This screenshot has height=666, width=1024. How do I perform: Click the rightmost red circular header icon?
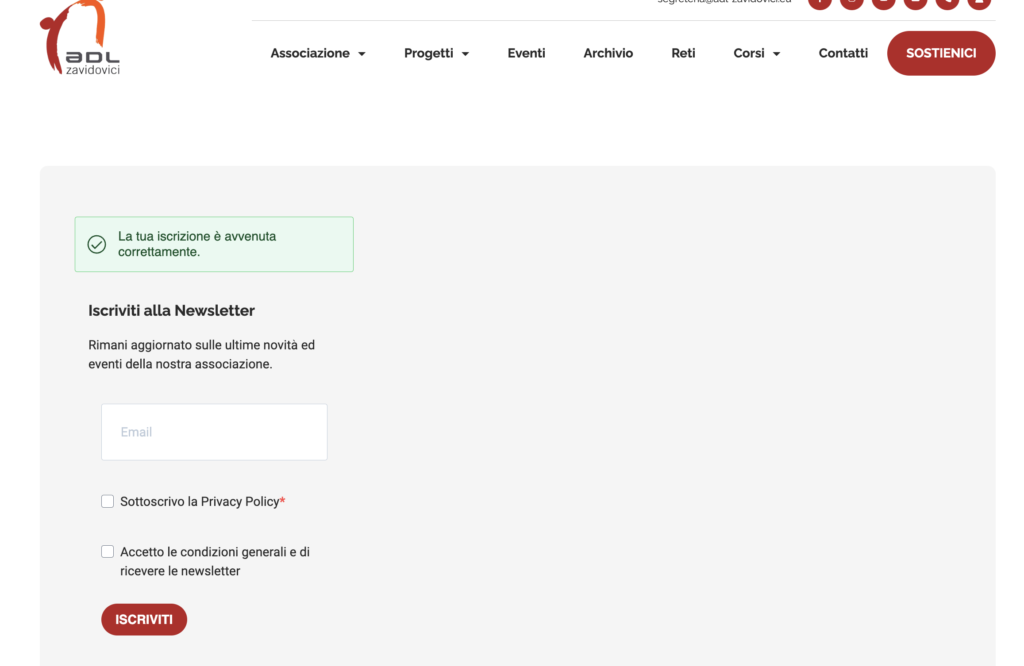point(979,3)
